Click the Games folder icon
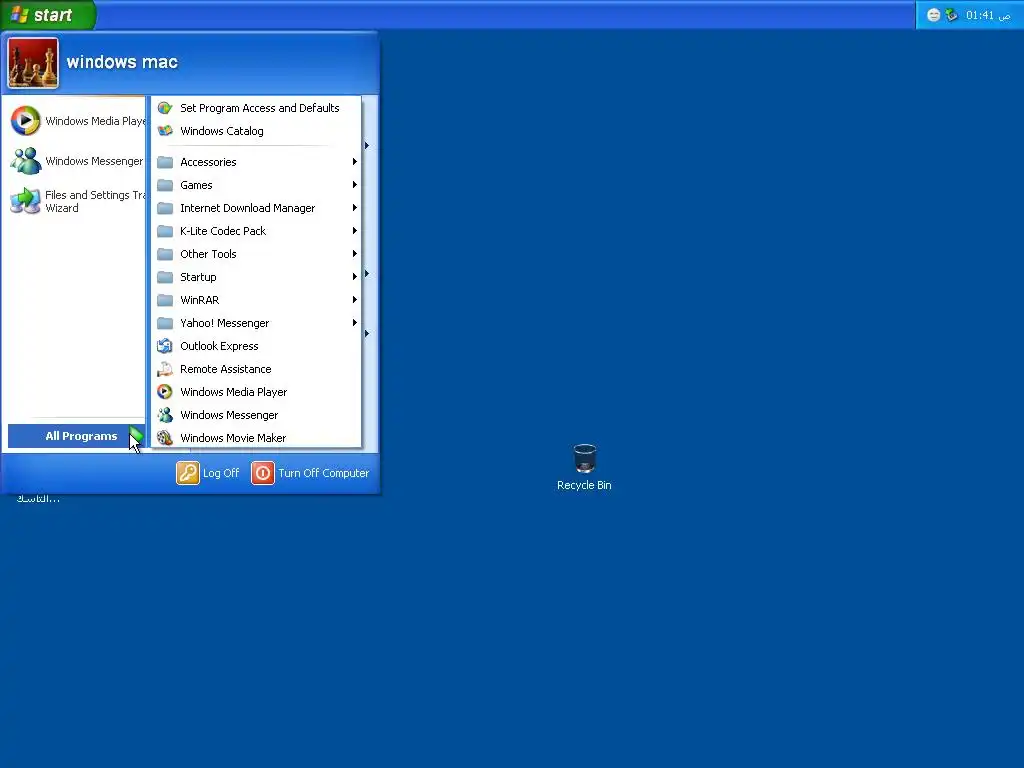The width and height of the screenshot is (1024, 768). click(165, 185)
